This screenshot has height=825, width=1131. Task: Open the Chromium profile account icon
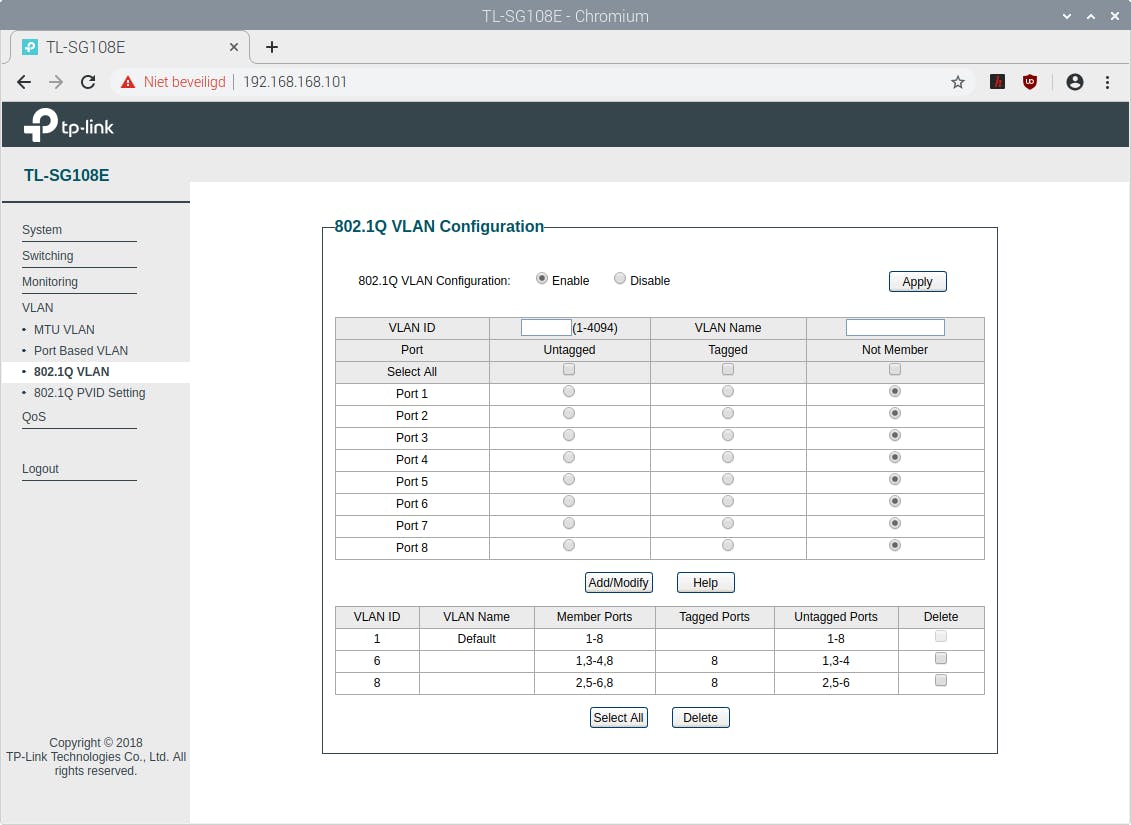[x=1075, y=82]
